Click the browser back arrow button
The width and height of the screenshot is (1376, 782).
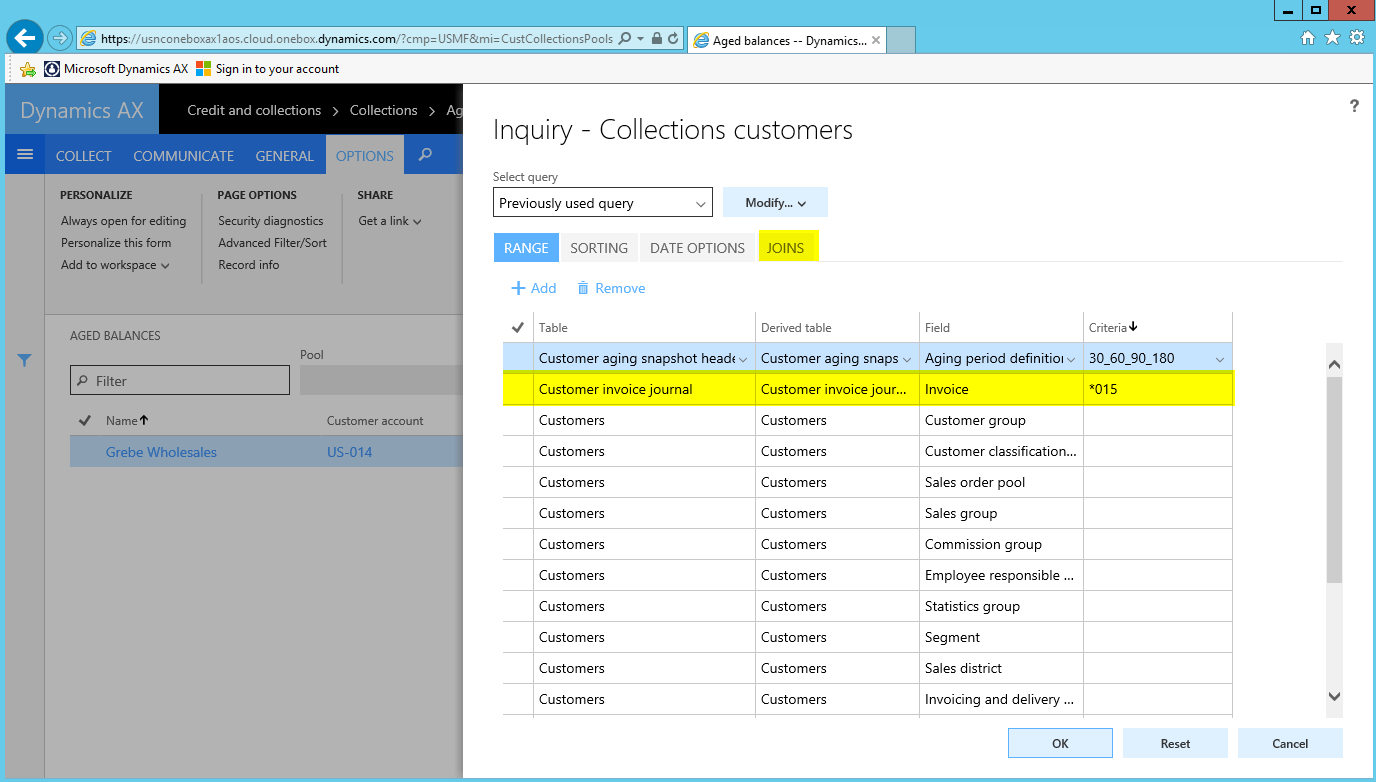[x=24, y=38]
